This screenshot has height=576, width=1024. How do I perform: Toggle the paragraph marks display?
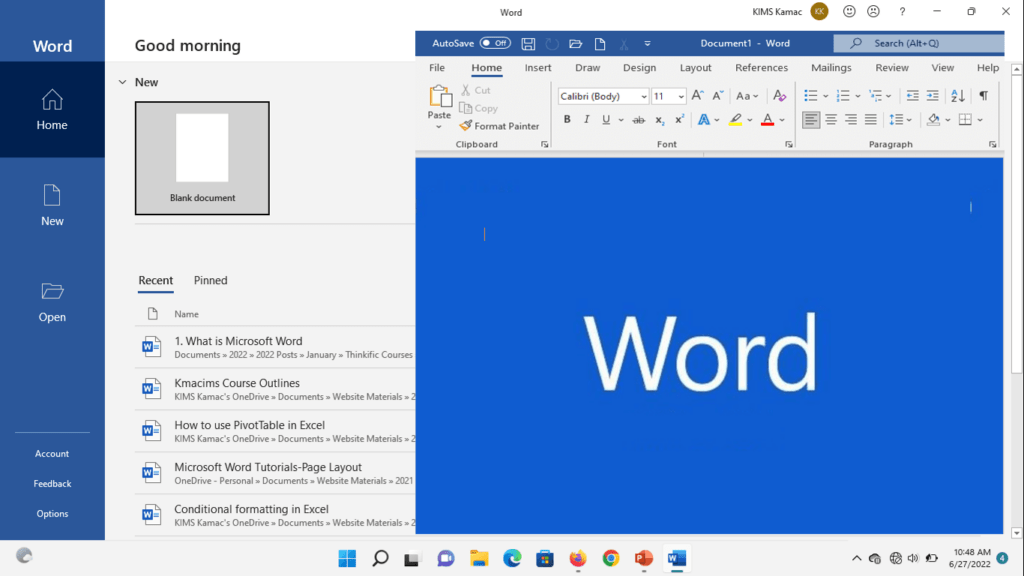[x=983, y=95]
